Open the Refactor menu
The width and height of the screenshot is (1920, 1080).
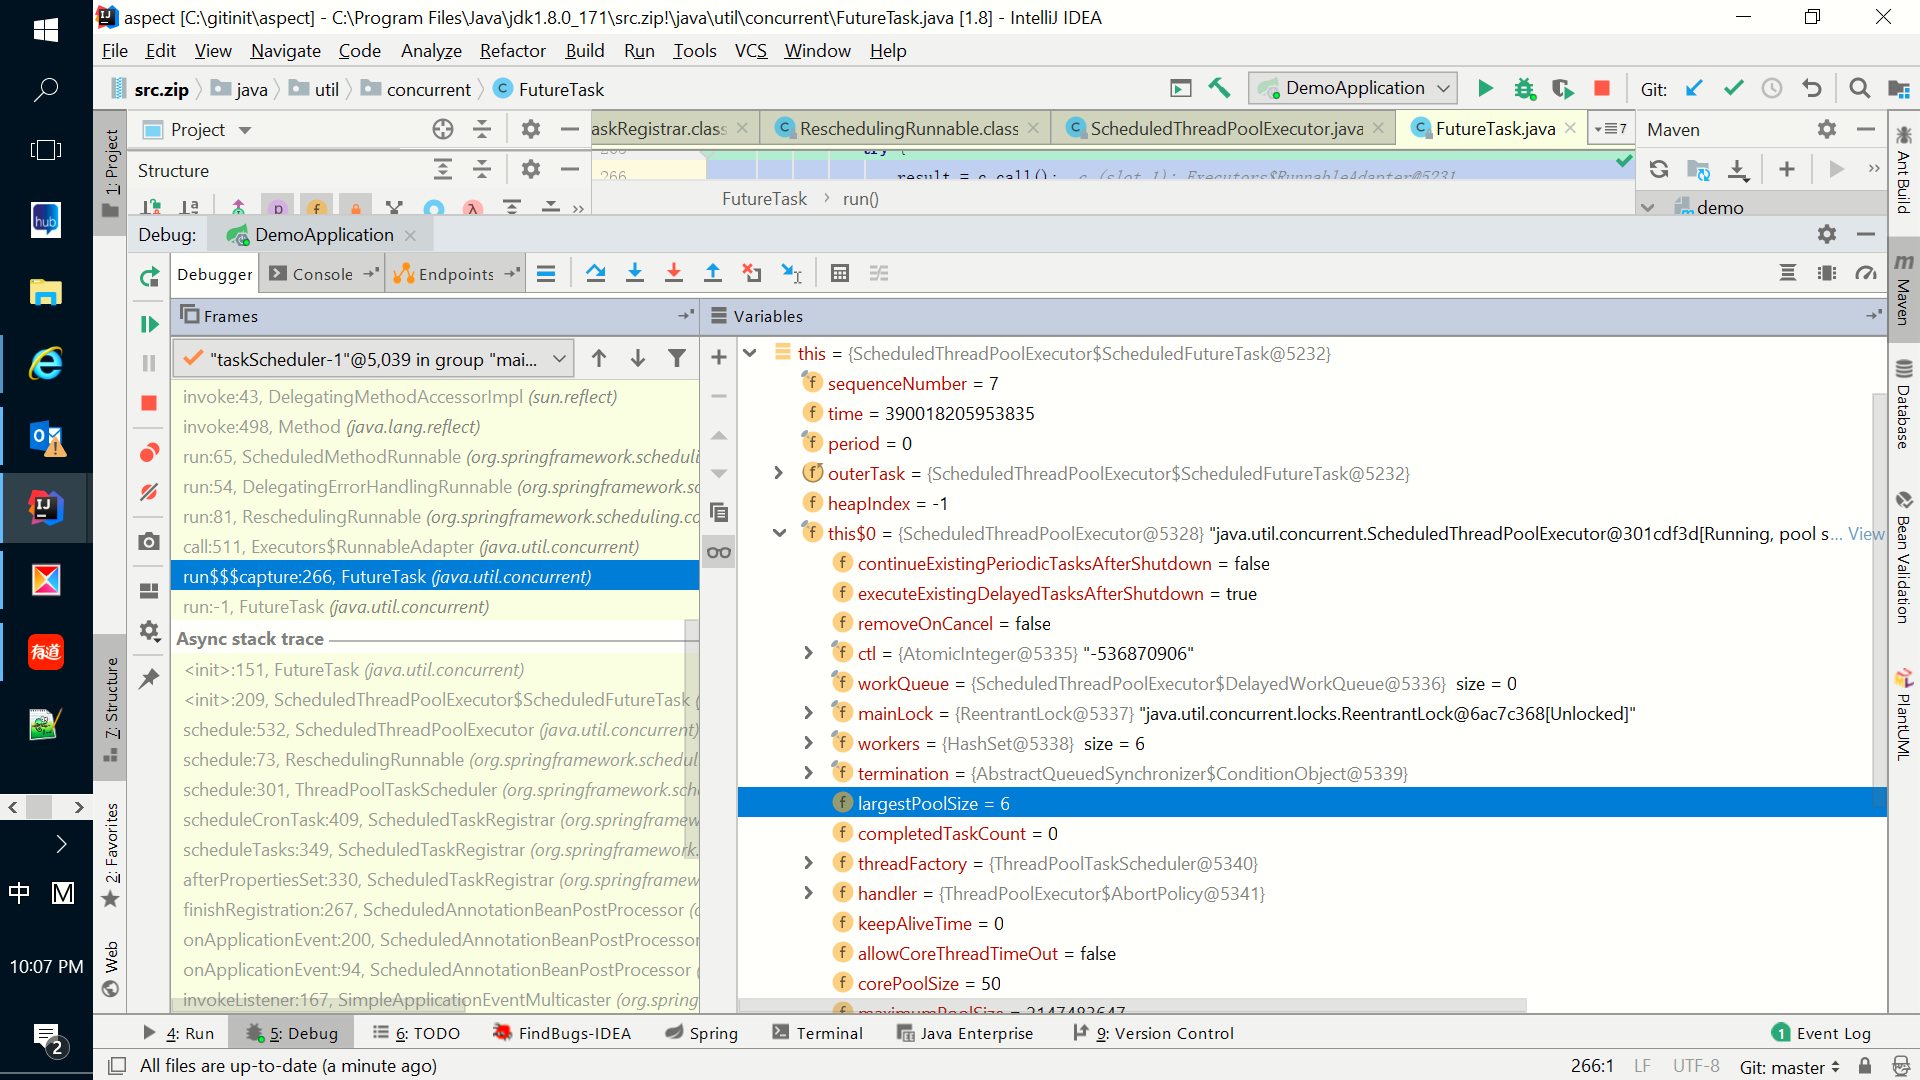[512, 51]
